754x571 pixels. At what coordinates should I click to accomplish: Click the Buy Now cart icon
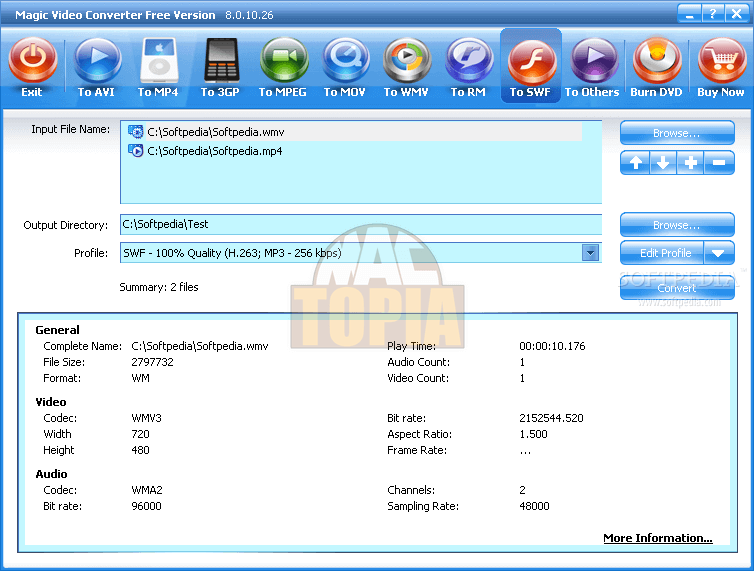(722, 61)
